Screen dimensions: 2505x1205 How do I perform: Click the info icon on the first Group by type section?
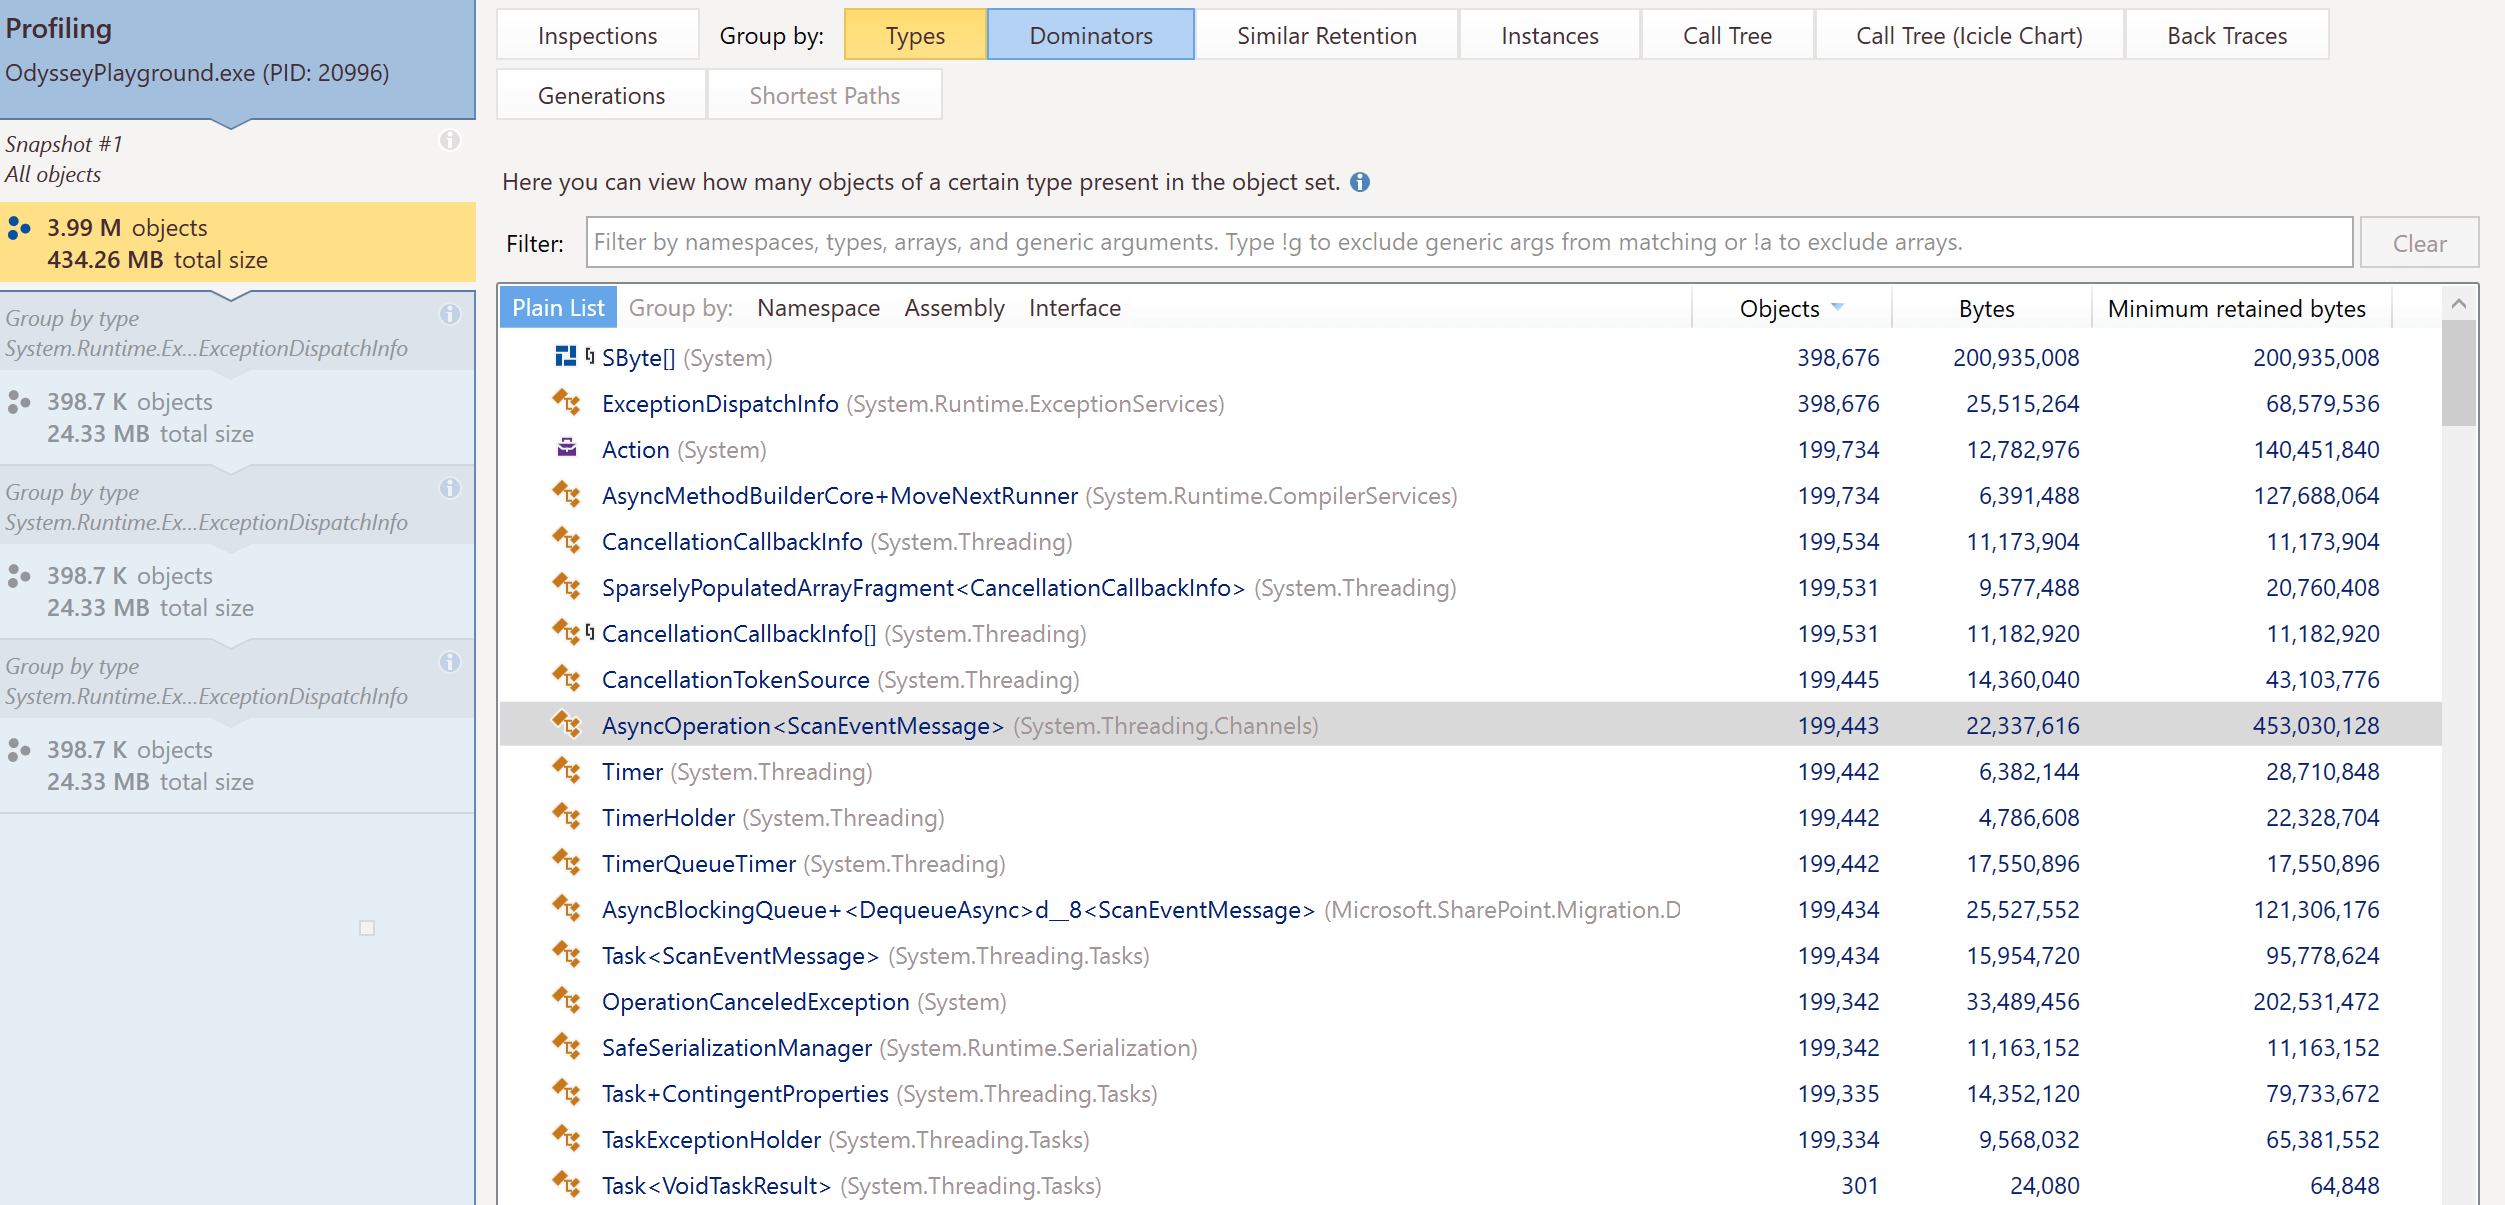point(452,314)
